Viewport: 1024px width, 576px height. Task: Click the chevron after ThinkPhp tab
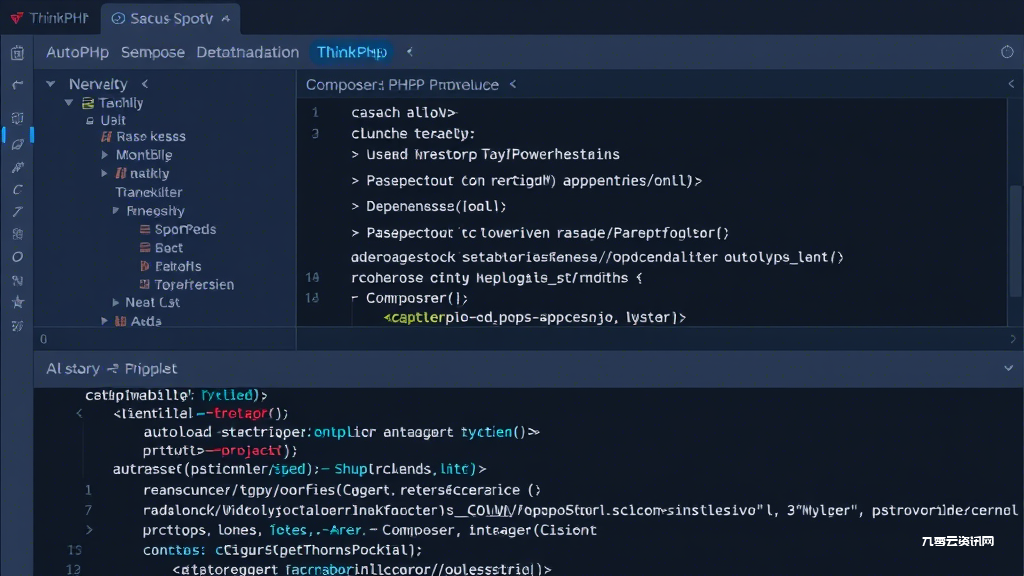pyautogui.click(x=409, y=52)
